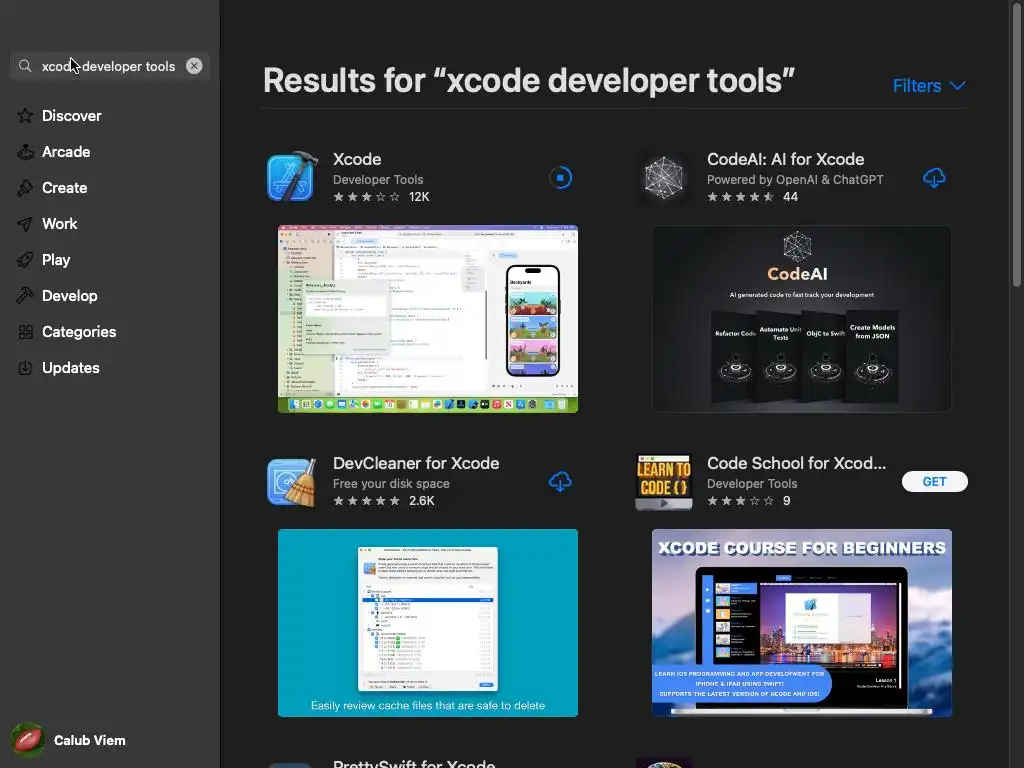Click the CodeAI app icon
1024x768 pixels.
click(664, 177)
